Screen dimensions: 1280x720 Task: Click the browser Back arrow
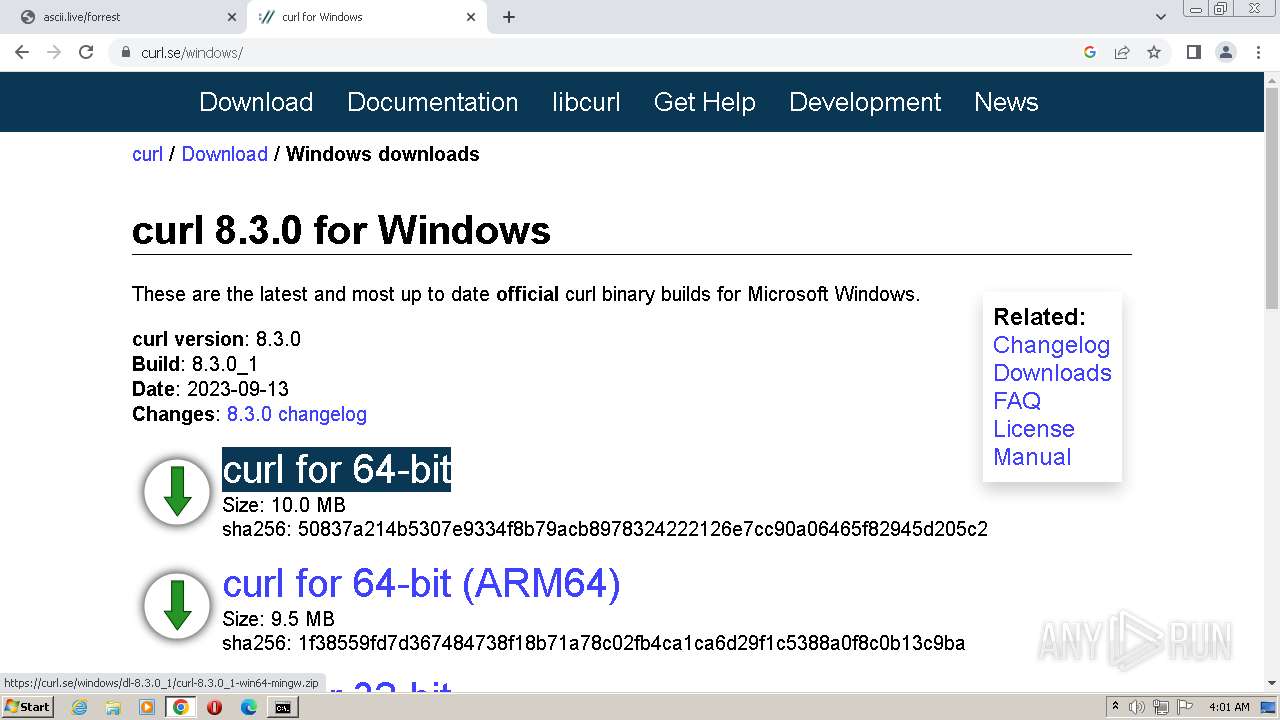tap(22, 52)
